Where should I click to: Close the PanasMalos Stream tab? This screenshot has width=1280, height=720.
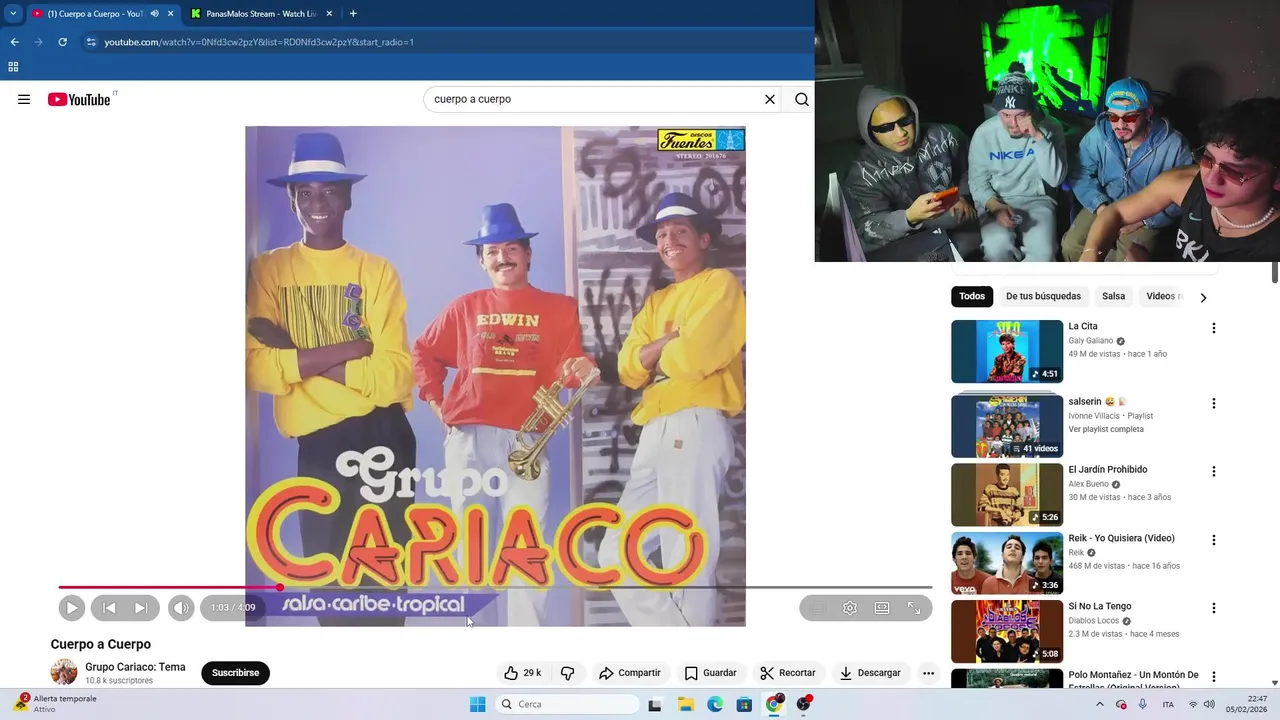(329, 13)
